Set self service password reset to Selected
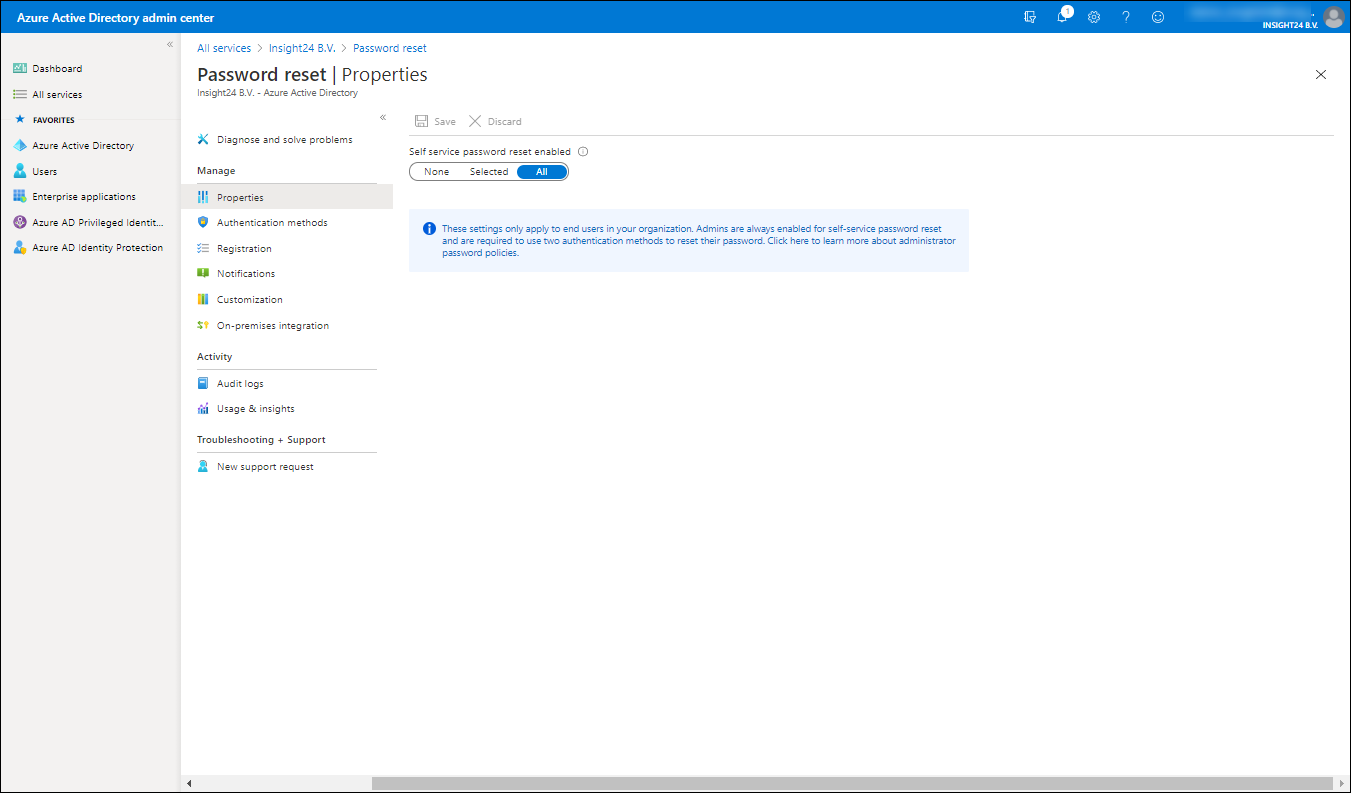This screenshot has height=793, width=1351. [x=489, y=172]
